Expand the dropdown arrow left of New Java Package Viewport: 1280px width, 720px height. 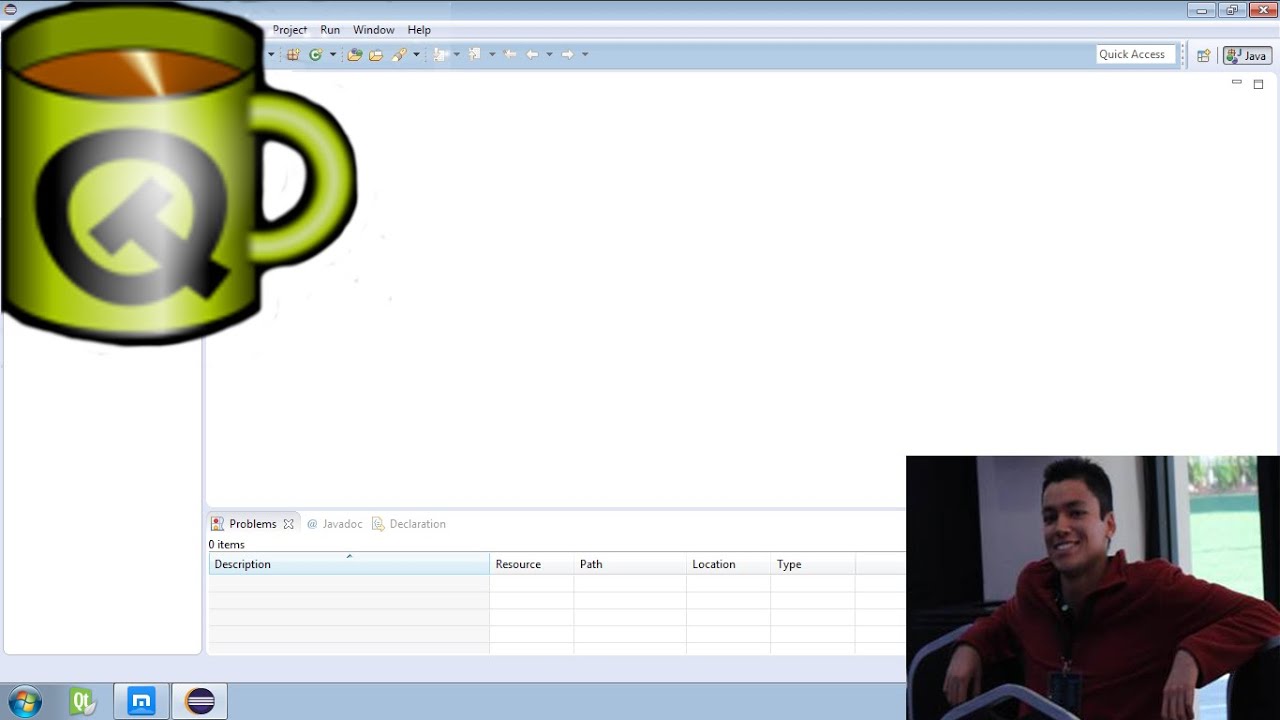pos(271,55)
